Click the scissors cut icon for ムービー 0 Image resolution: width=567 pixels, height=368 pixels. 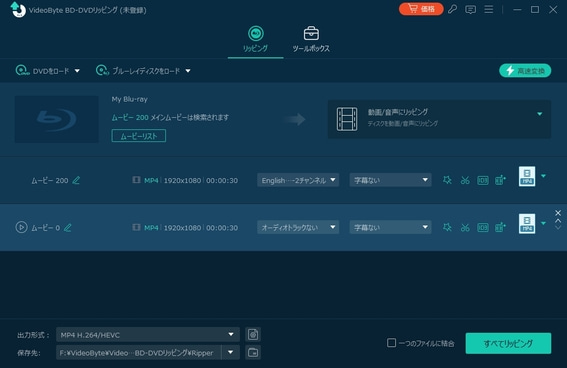[465, 227]
